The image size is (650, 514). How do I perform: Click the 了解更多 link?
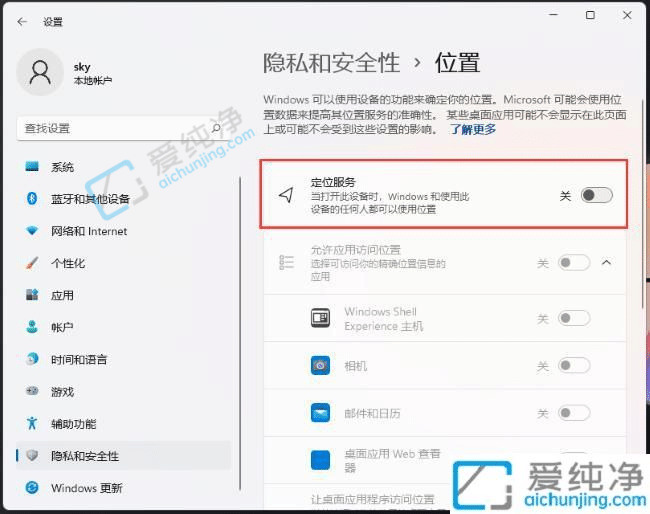(x=473, y=129)
